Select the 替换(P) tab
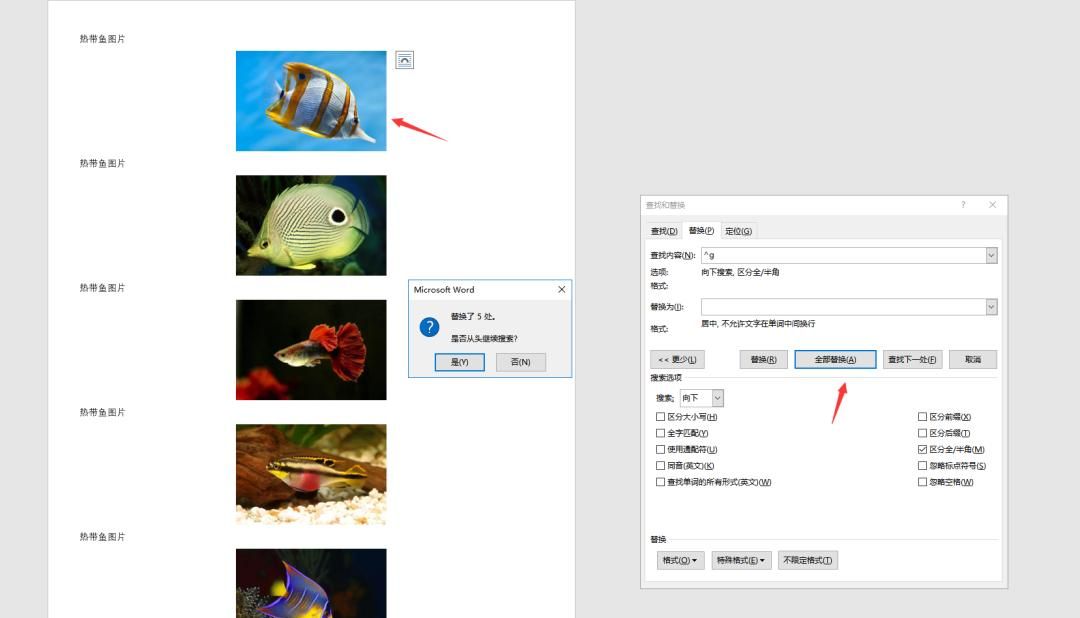Image resolution: width=1080 pixels, height=618 pixels. point(701,231)
